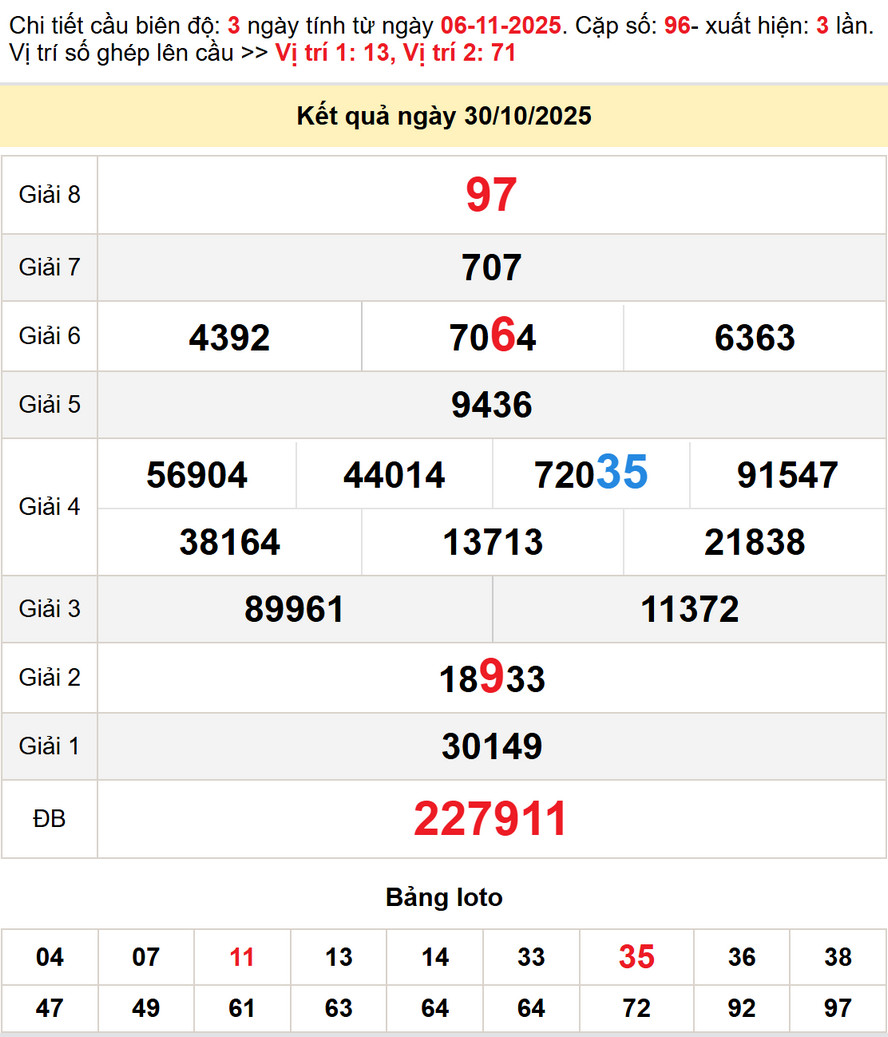The image size is (888, 1037).
Task: Click the Giải 2 result 18933
Action: coord(491,679)
